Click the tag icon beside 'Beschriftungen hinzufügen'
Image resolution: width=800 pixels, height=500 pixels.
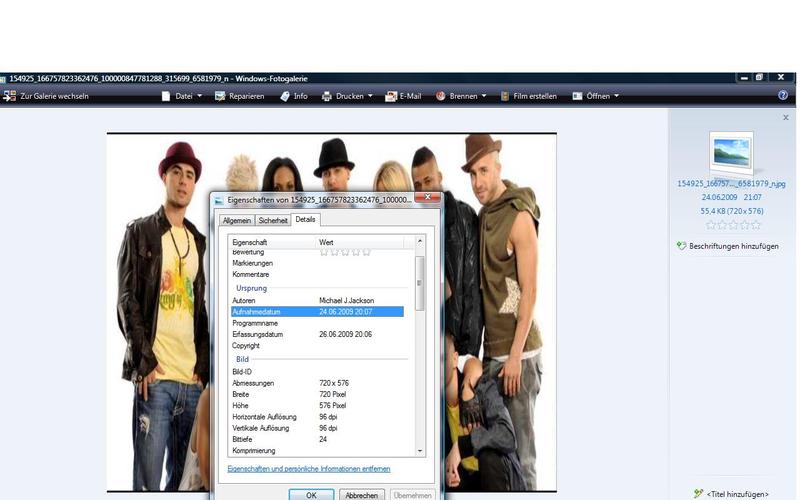coord(681,246)
